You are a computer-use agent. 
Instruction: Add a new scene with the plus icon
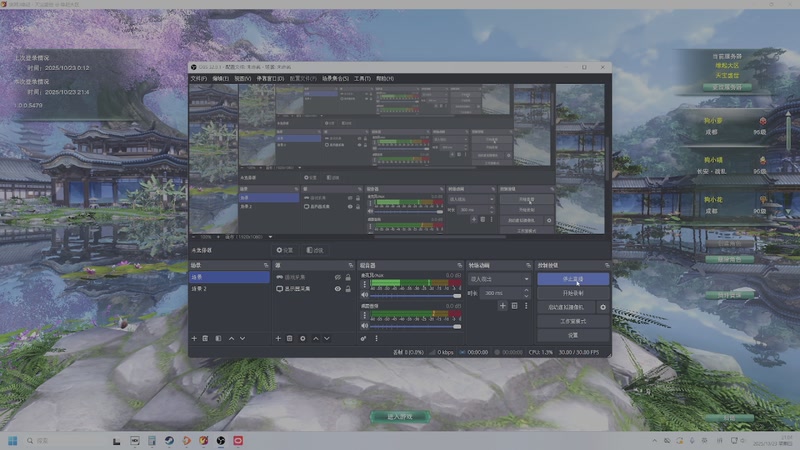(x=194, y=338)
